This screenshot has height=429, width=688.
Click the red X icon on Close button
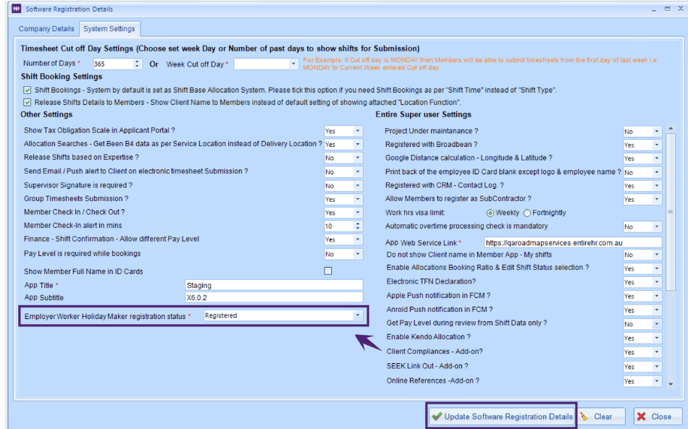click(x=641, y=416)
